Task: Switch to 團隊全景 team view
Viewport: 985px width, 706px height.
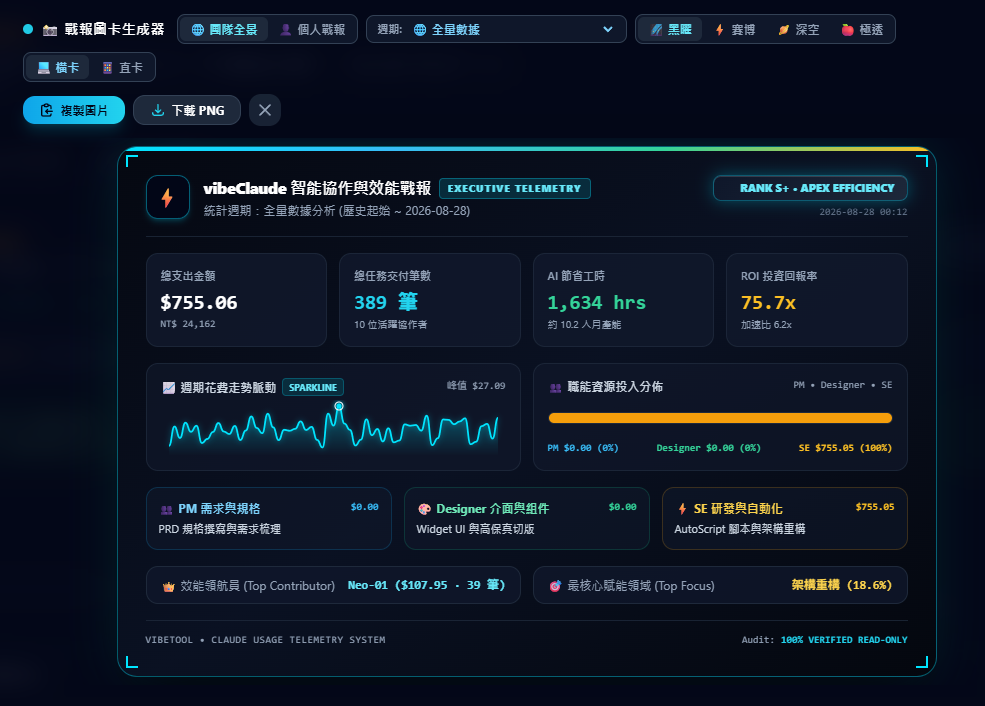Action: click(224, 30)
